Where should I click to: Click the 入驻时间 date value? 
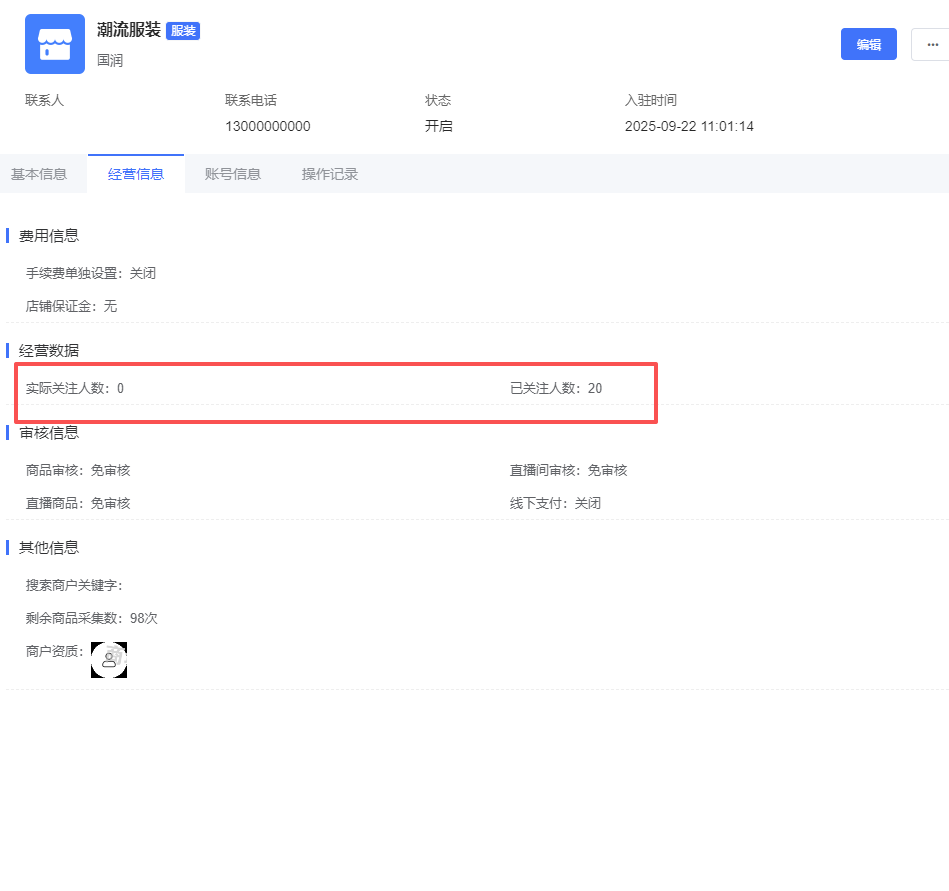point(689,127)
